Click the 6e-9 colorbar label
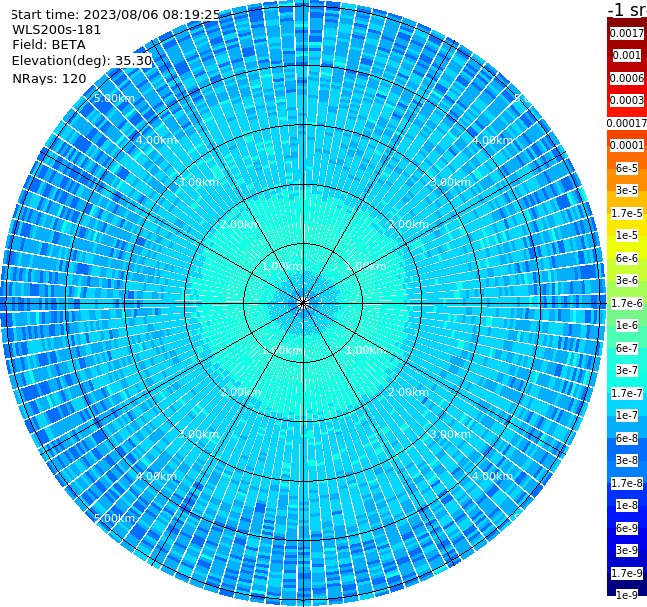This screenshot has width=647, height=607. (x=627, y=528)
